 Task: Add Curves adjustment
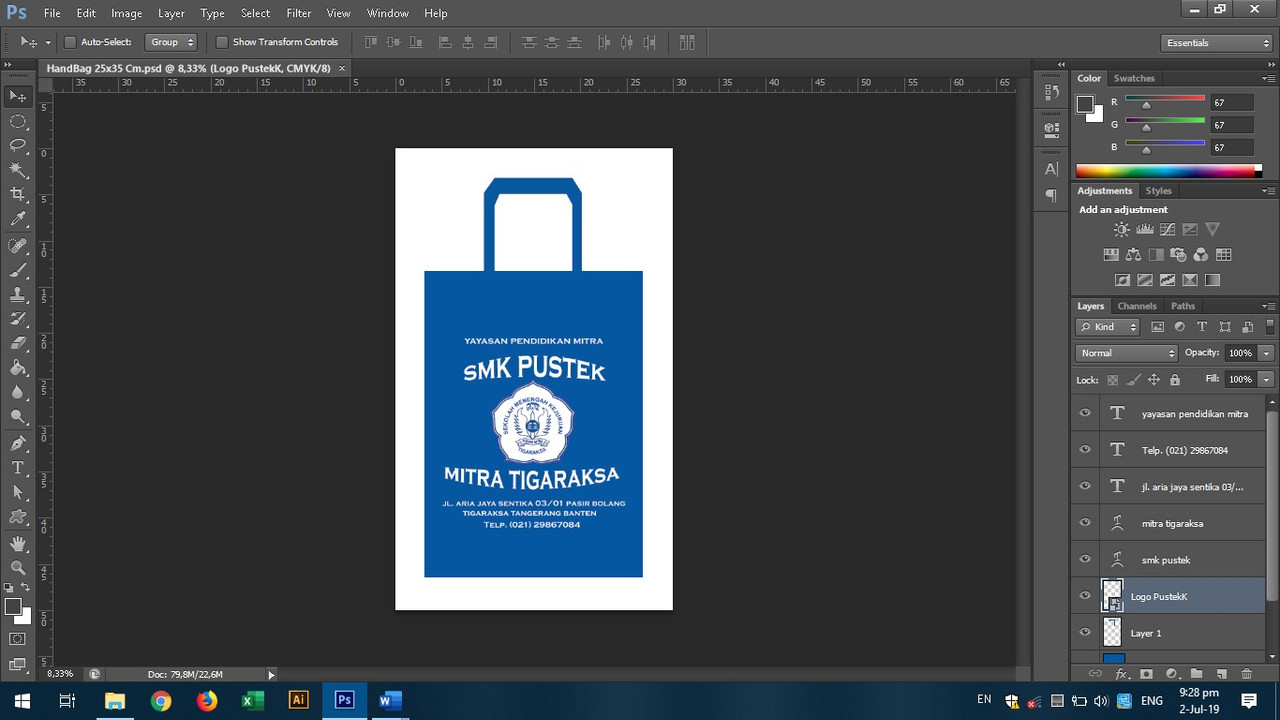click(1167, 230)
